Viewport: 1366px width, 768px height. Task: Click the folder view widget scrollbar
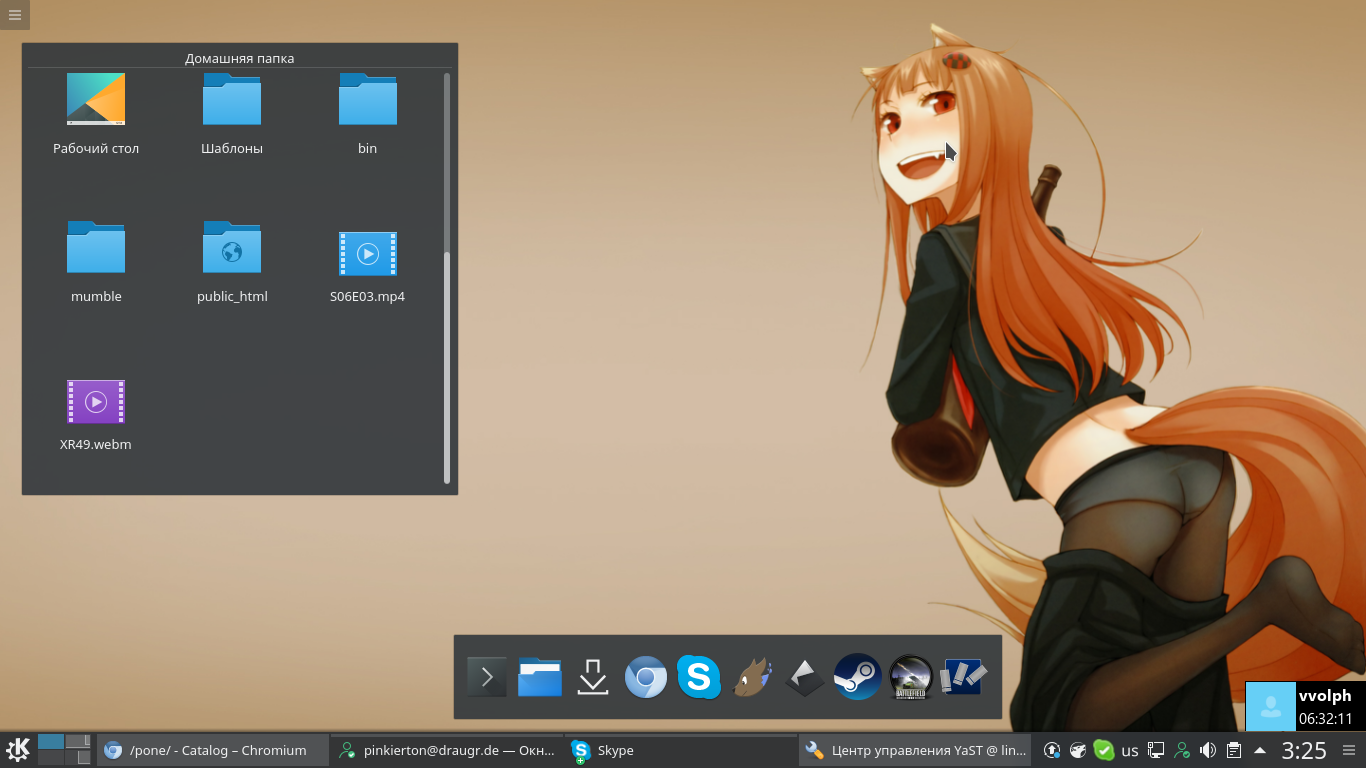447,278
